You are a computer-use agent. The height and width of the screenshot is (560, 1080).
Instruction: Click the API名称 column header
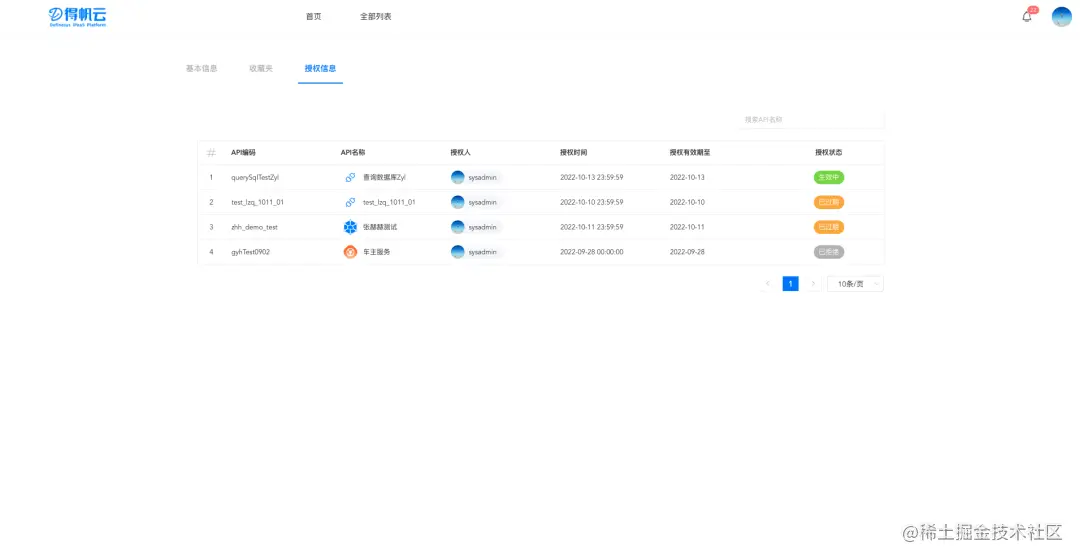click(x=353, y=152)
